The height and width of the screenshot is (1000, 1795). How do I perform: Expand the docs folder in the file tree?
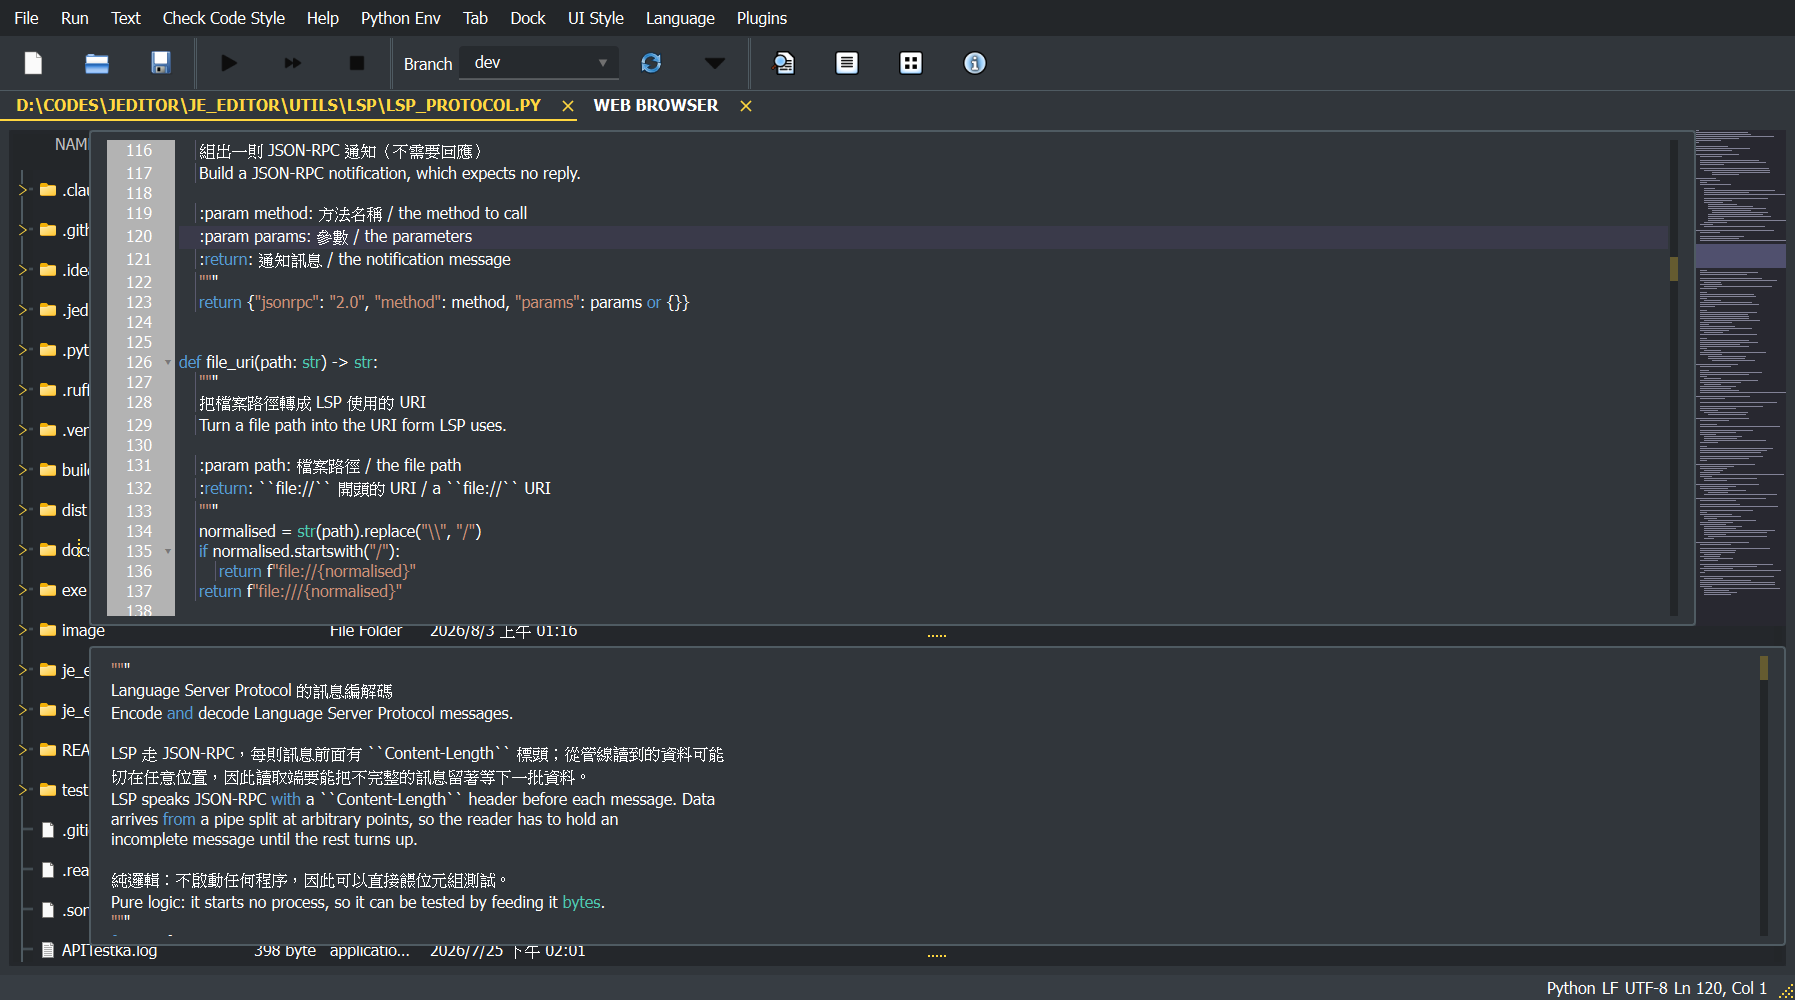pyautogui.click(x=24, y=550)
